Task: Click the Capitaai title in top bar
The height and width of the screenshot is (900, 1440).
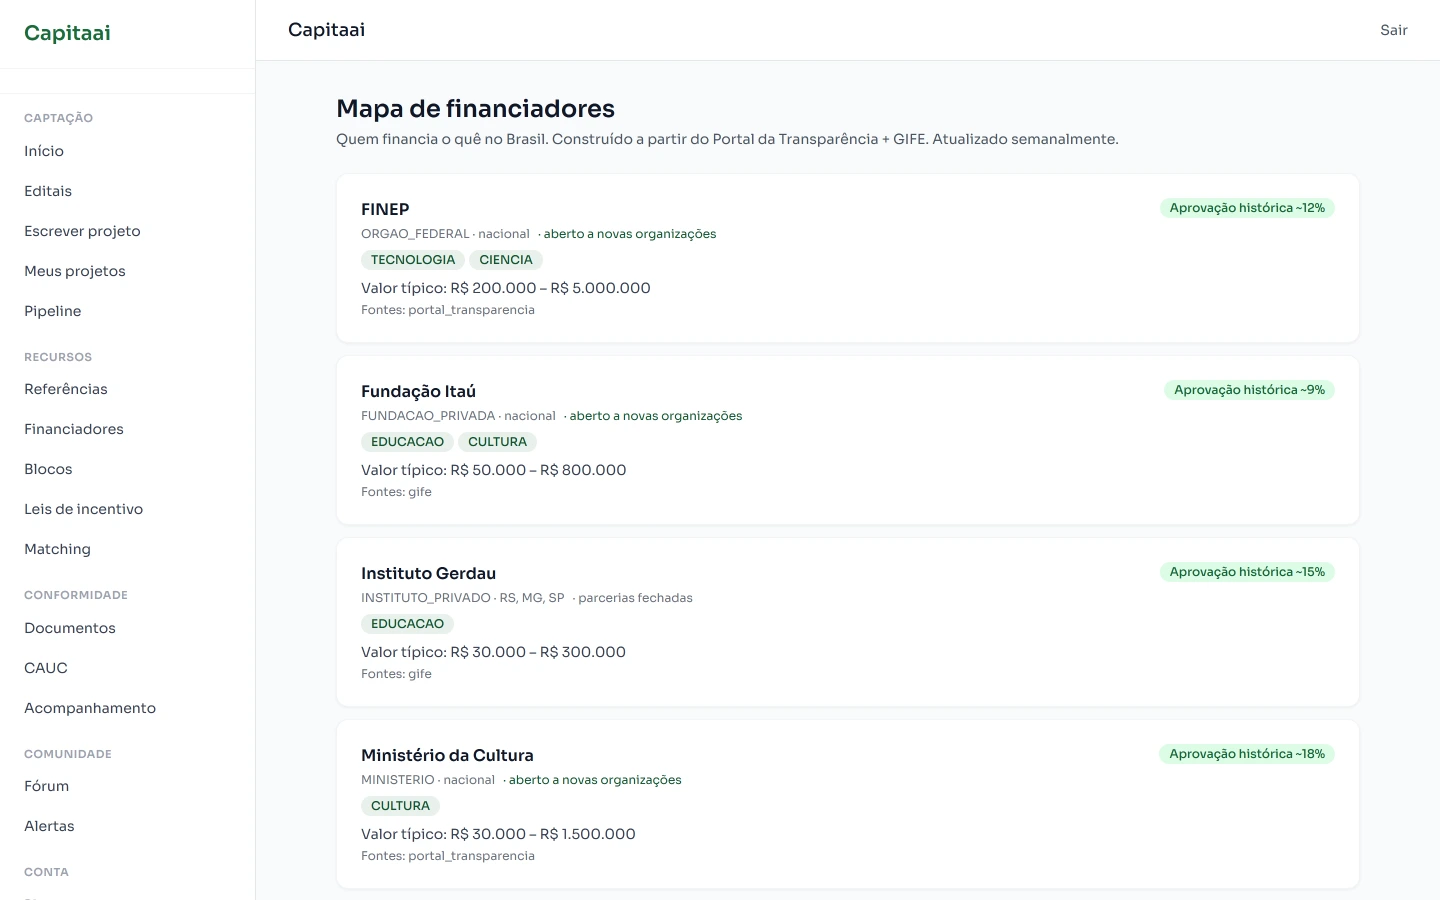Action: (326, 30)
